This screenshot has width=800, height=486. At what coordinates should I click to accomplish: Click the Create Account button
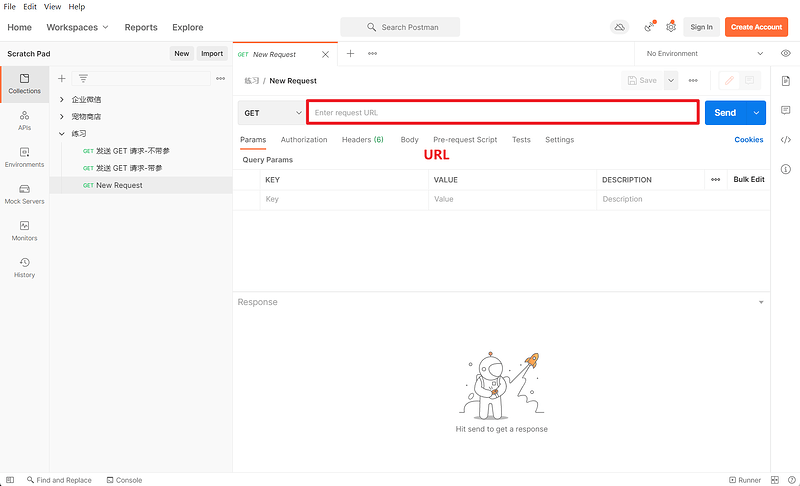pyautogui.click(x=756, y=27)
